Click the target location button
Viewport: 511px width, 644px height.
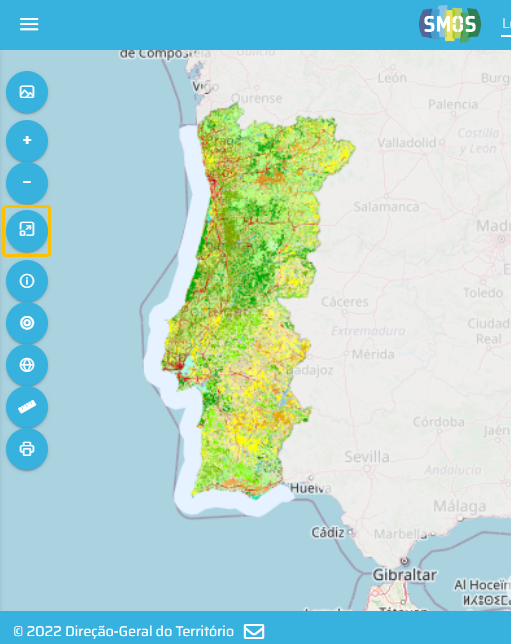tap(27, 323)
